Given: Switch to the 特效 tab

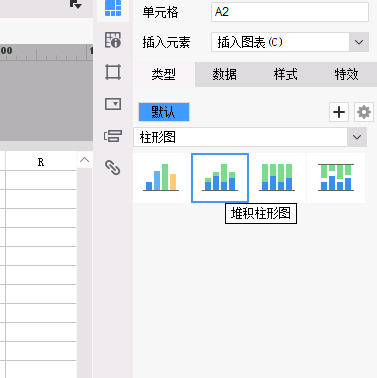Looking at the screenshot, I should (347, 74).
